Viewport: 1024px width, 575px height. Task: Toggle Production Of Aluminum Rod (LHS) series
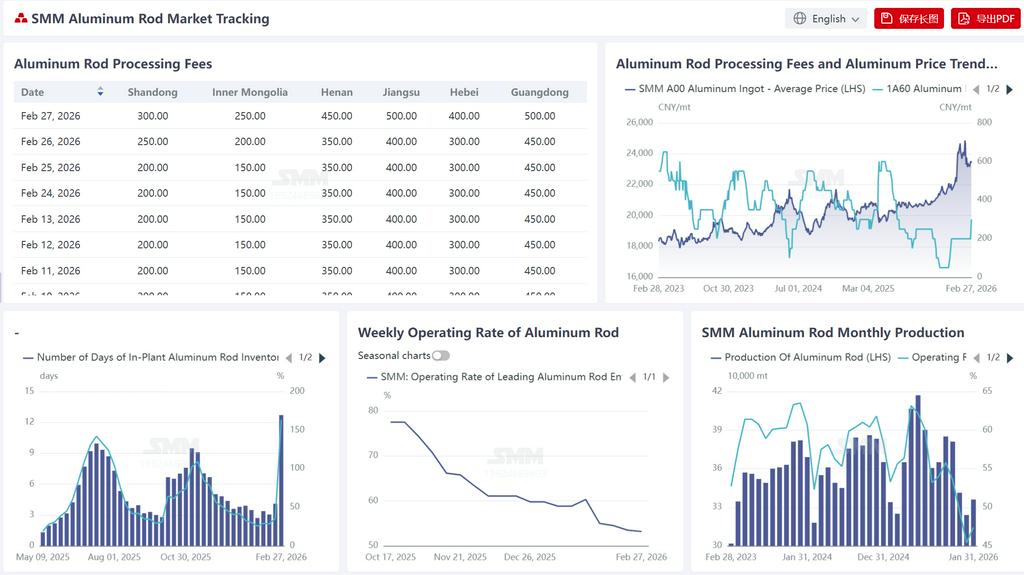[800, 358]
